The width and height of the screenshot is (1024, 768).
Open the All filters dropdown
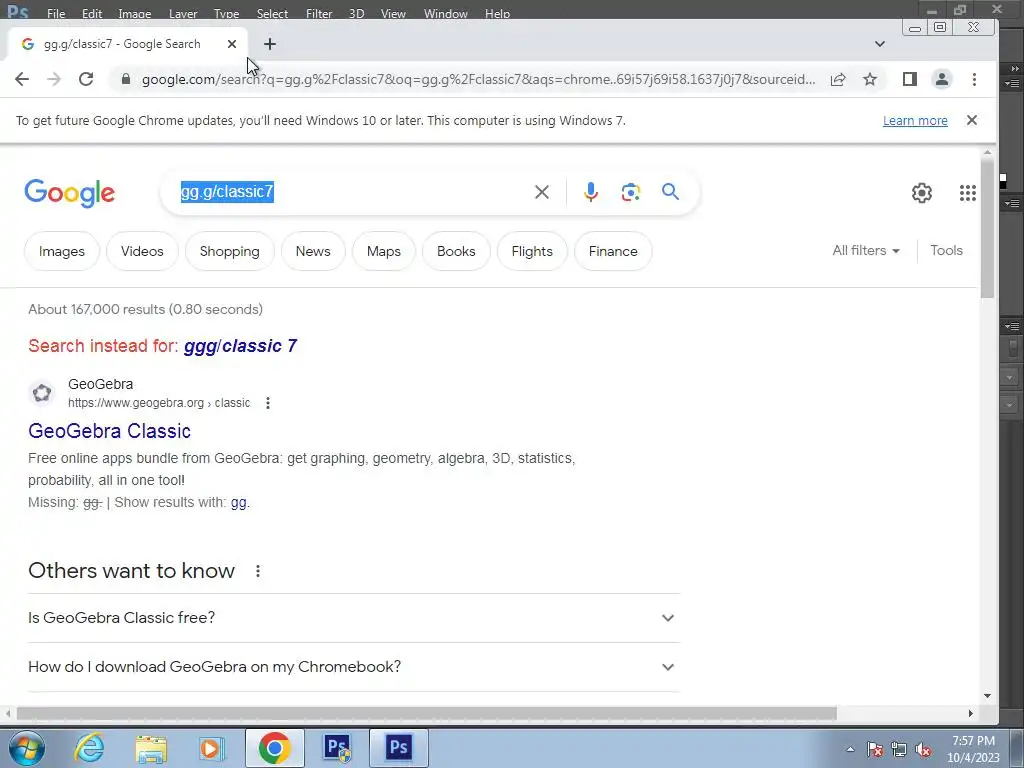tap(866, 251)
